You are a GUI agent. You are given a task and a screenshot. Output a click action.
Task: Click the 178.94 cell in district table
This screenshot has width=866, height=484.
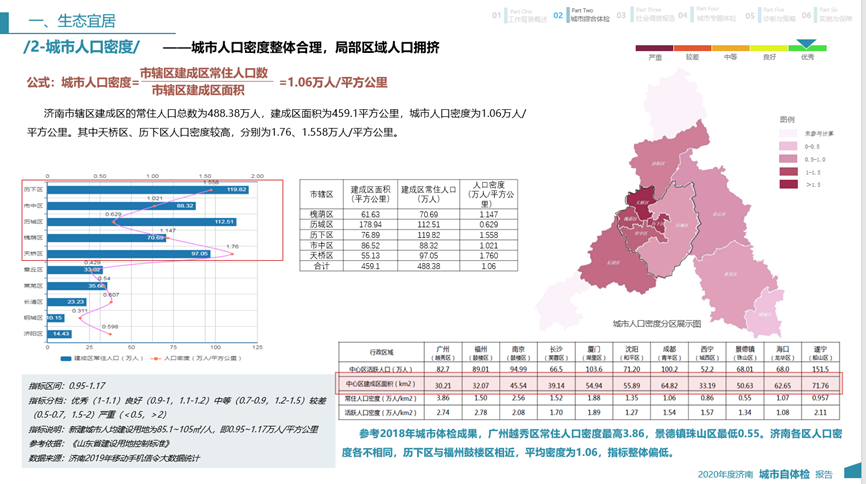pyautogui.click(x=371, y=225)
